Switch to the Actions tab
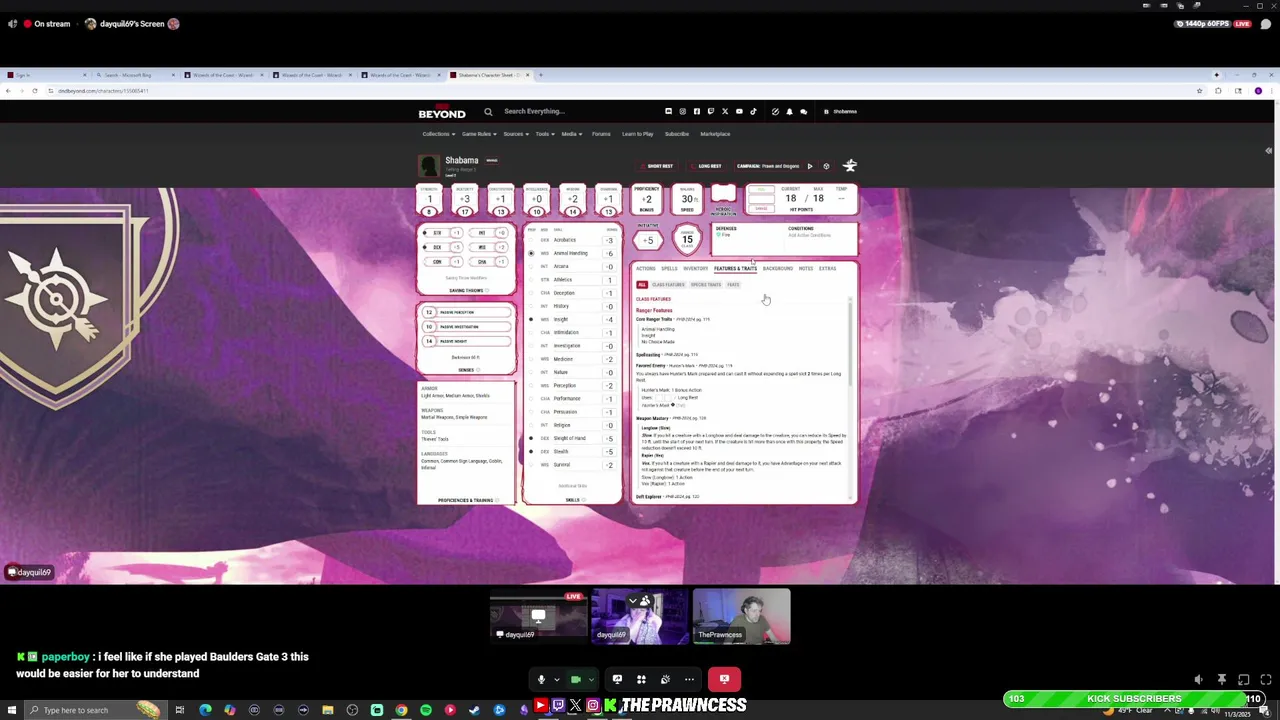This screenshot has height=720, width=1280. click(x=646, y=269)
